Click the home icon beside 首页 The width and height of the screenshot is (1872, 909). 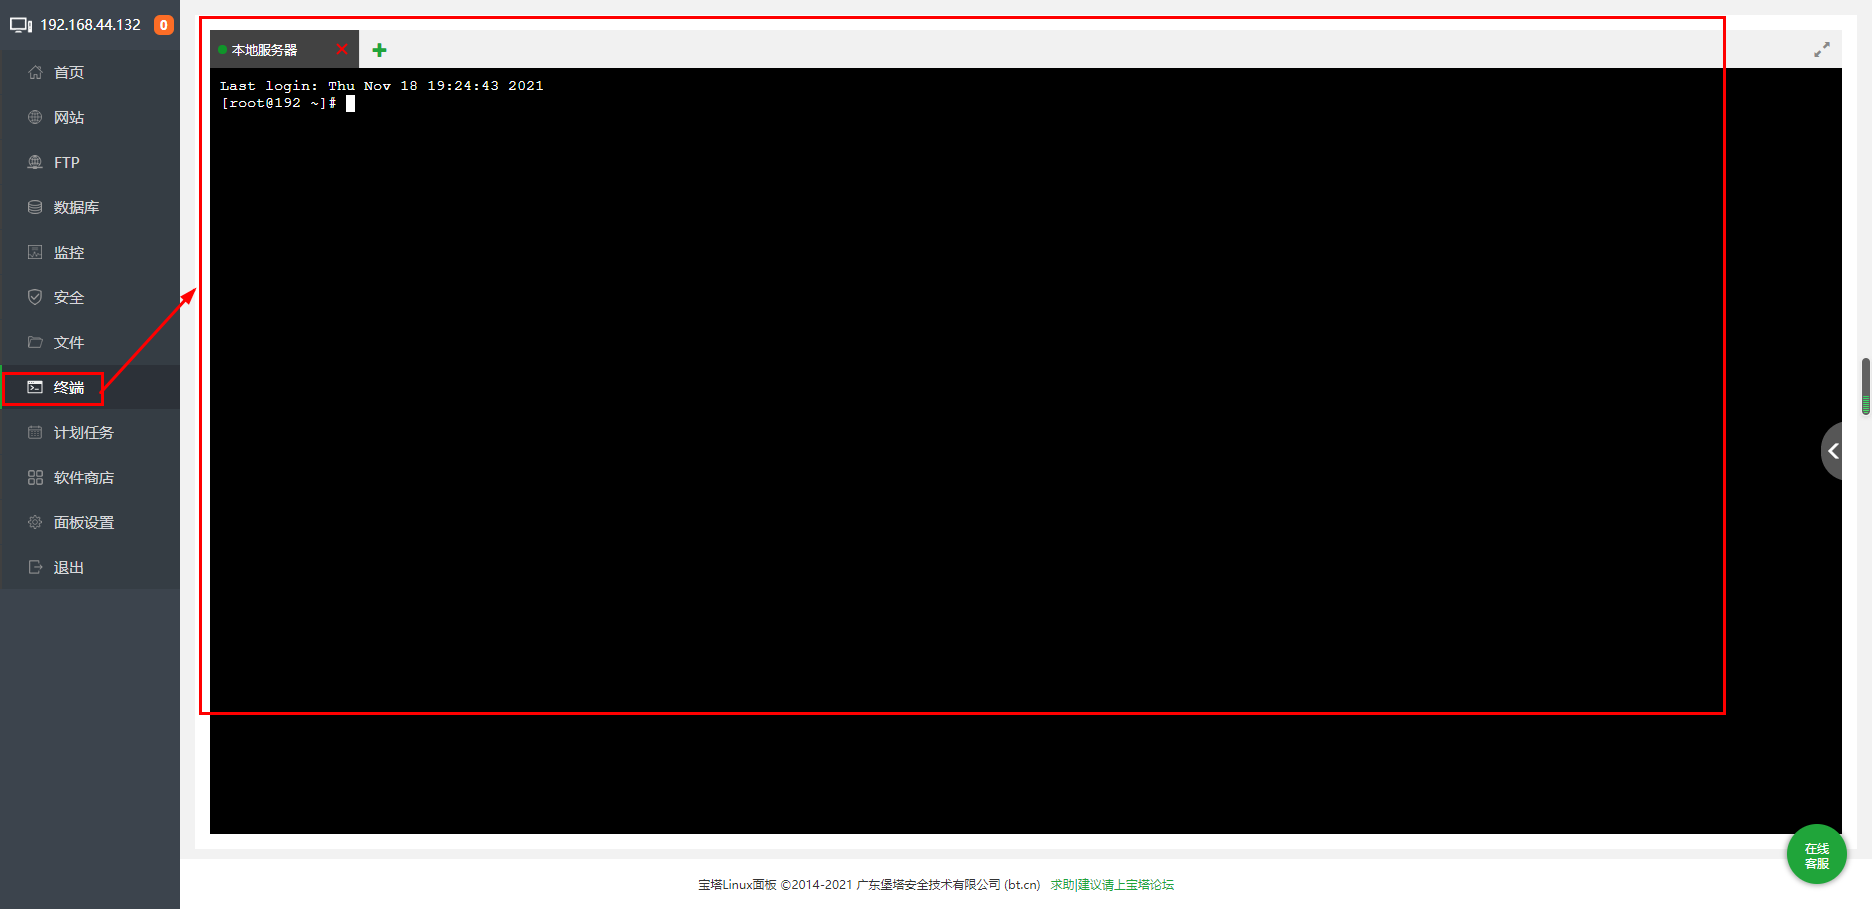[x=35, y=72]
